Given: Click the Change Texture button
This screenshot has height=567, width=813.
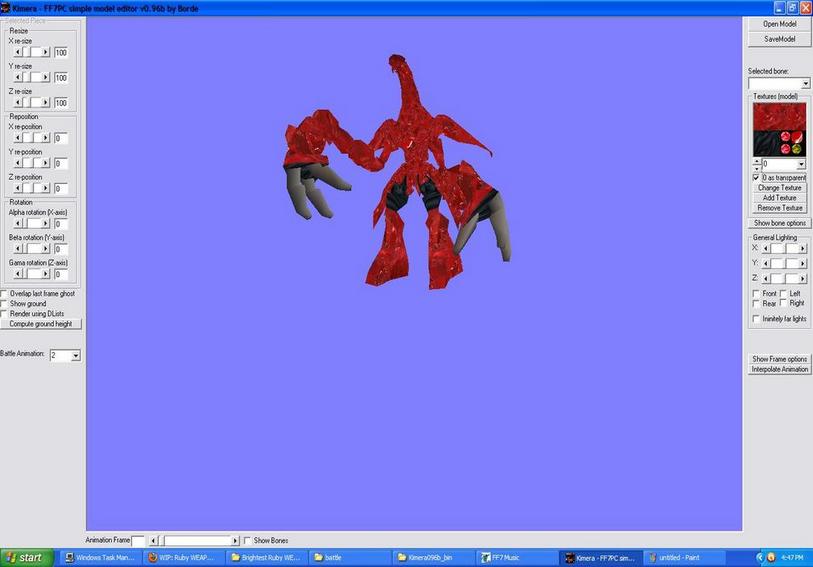Looking at the screenshot, I should pyautogui.click(x=779, y=188).
